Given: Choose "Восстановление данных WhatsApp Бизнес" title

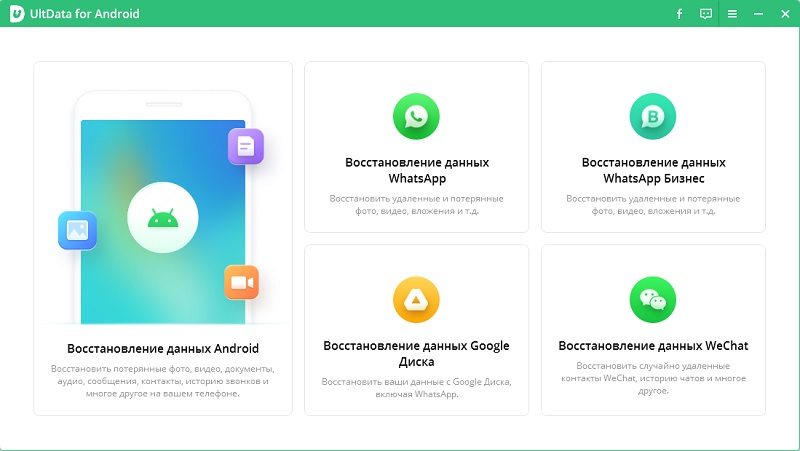Looking at the screenshot, I should (x=653, y=170).
